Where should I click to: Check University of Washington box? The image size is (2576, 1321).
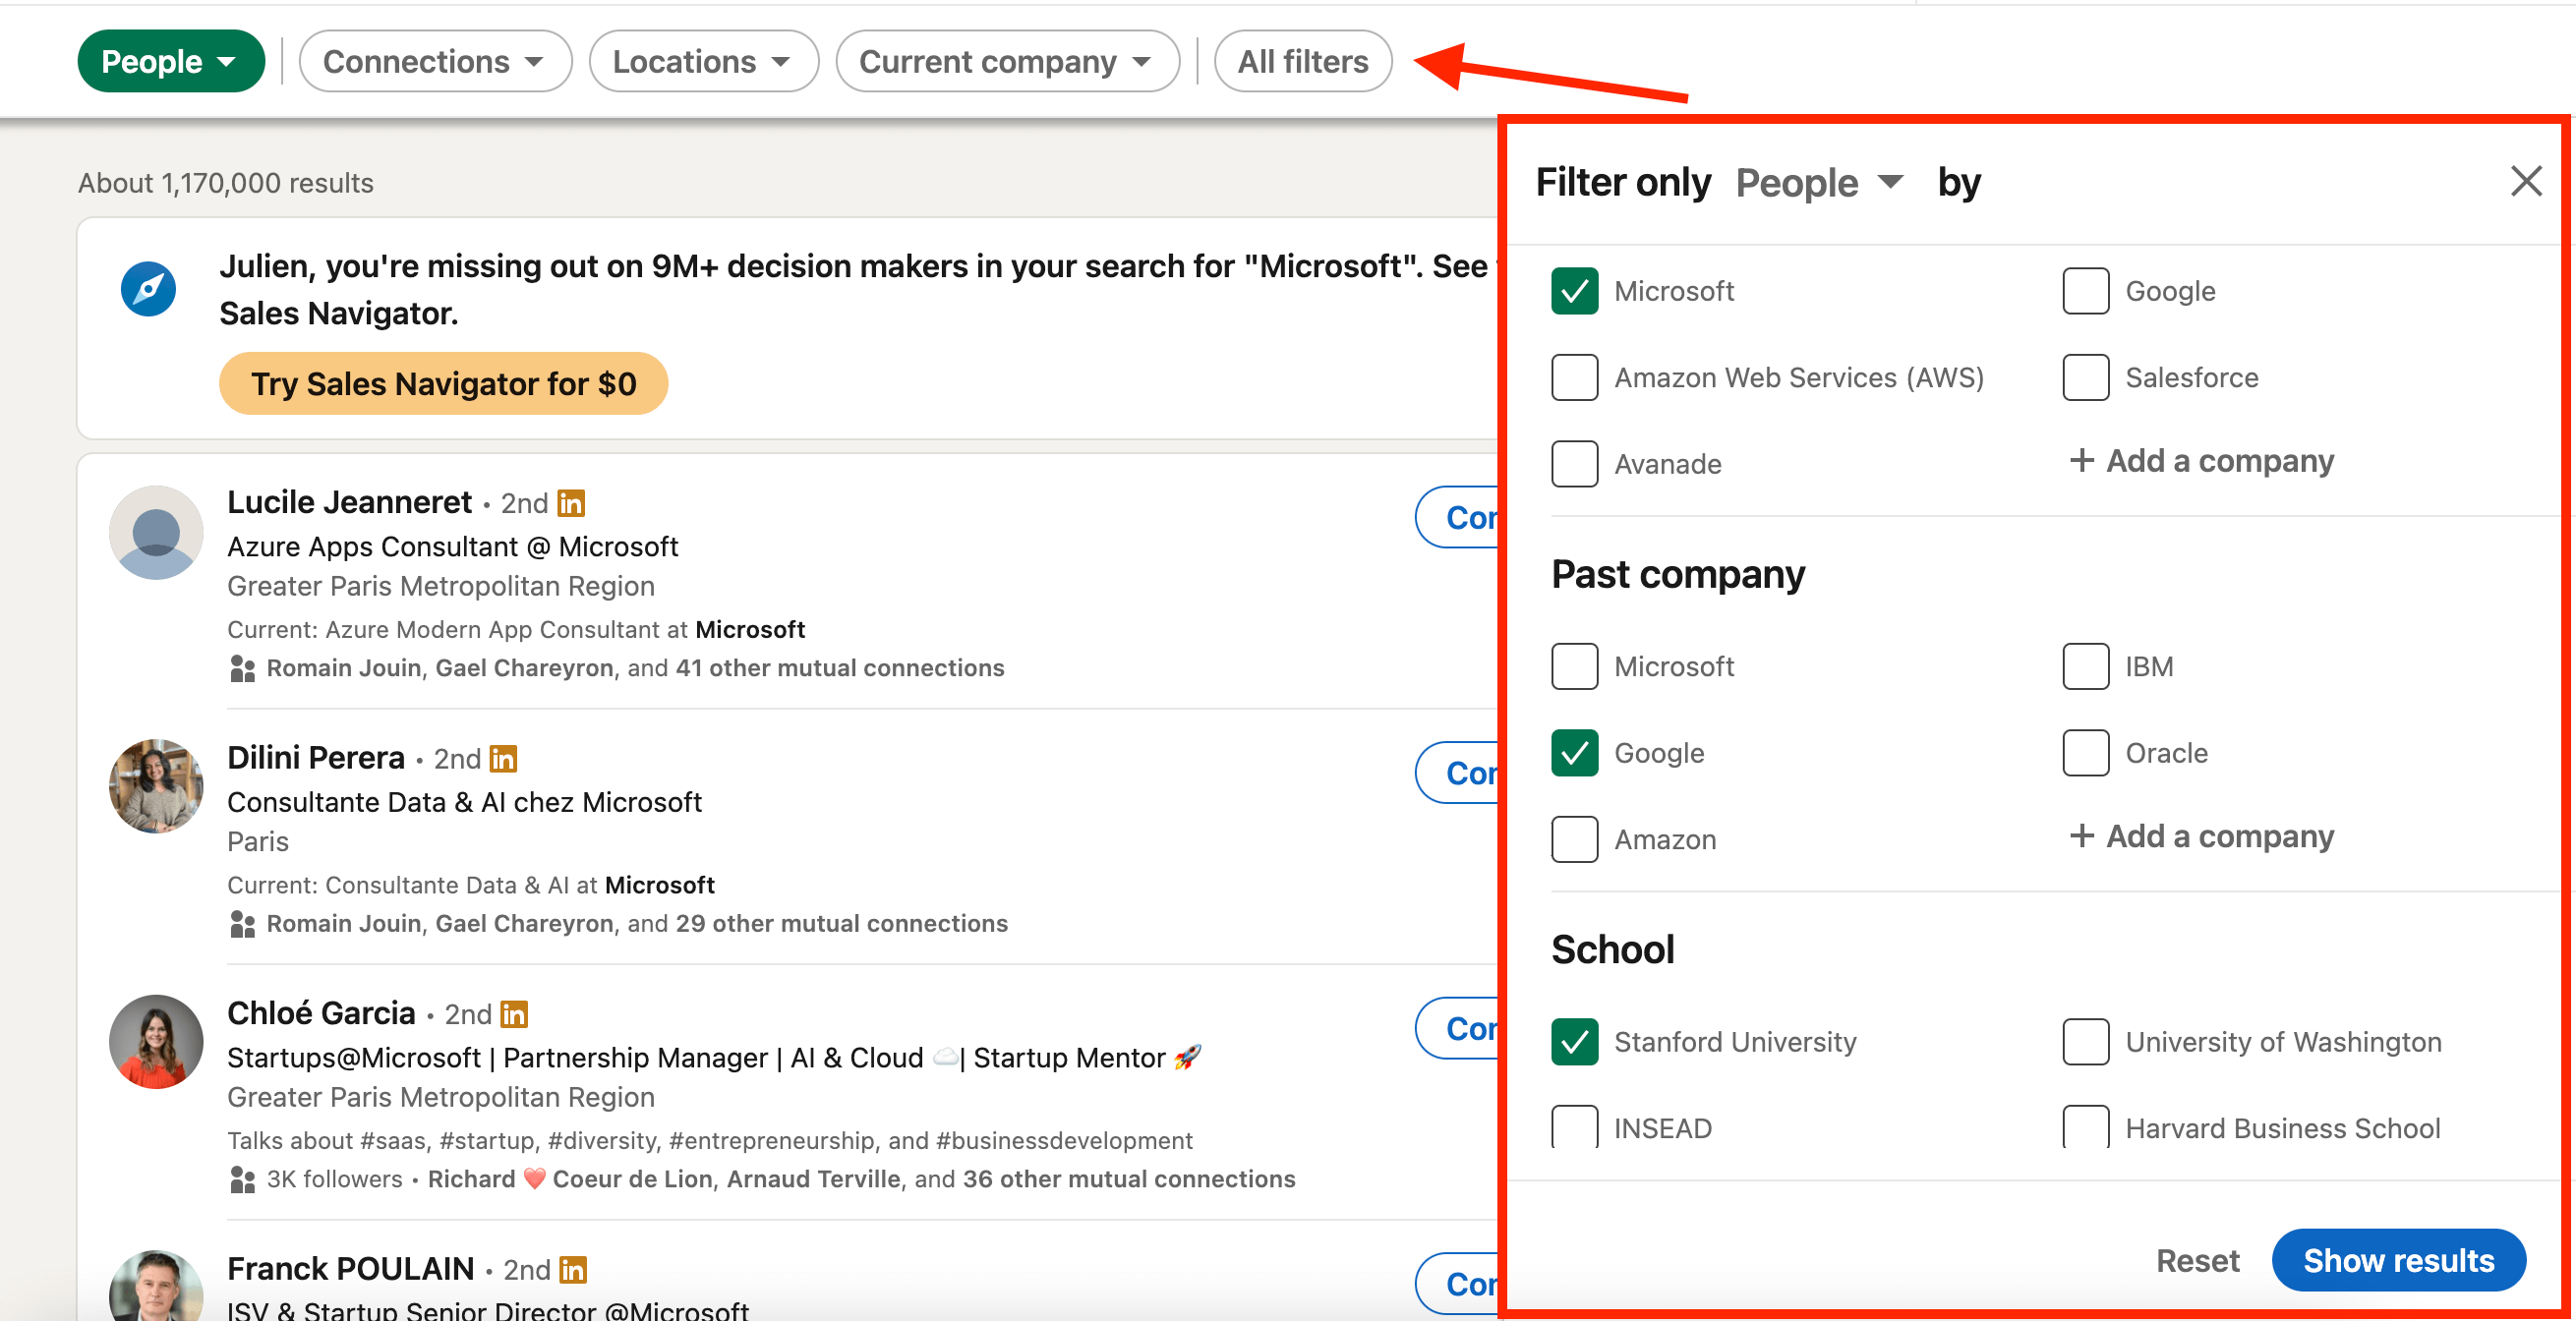click(2085, 1042)
